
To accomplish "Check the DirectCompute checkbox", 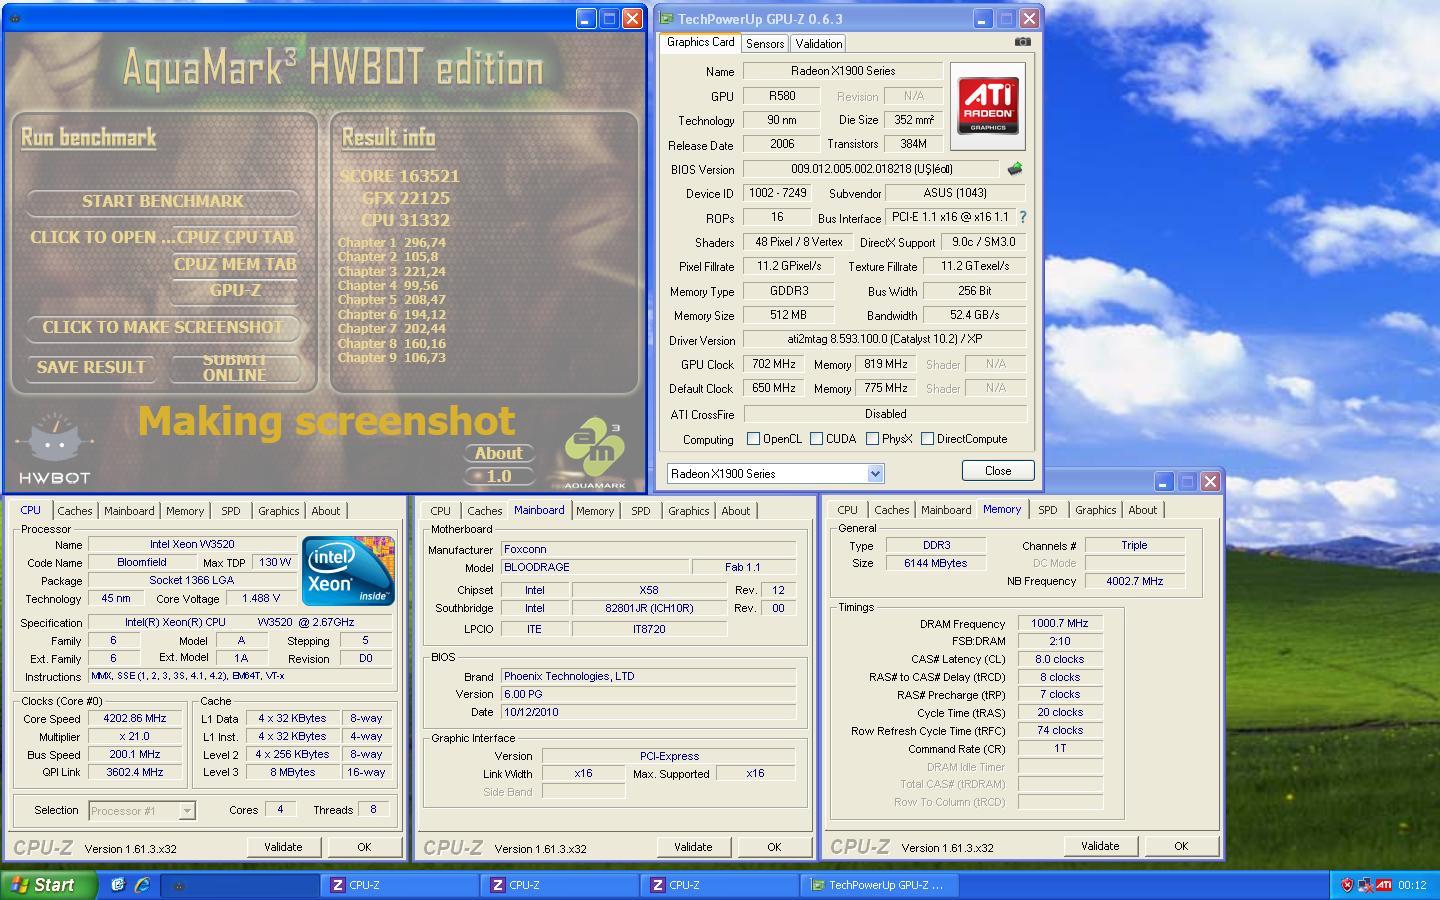I will pos(927,439).
